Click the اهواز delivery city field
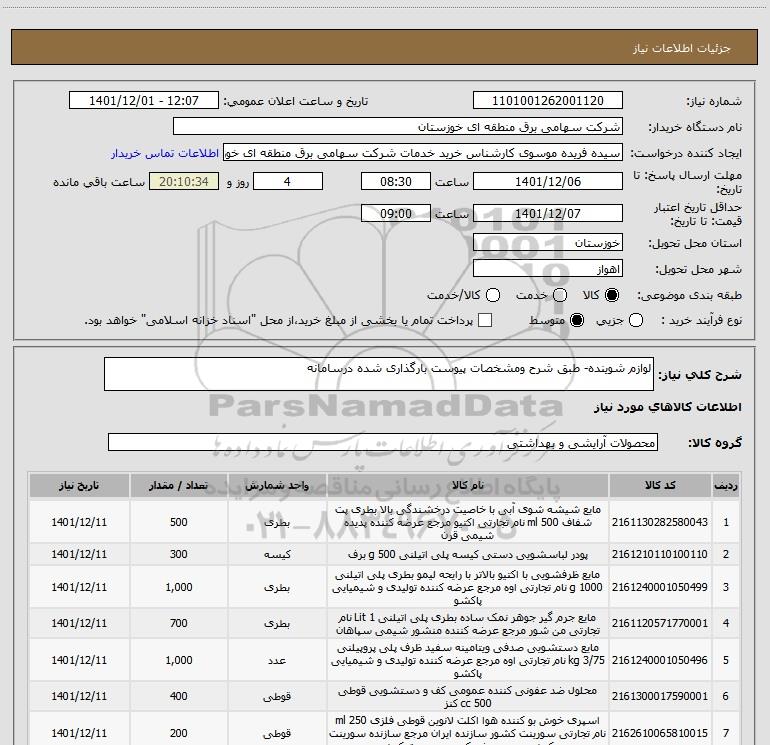Screen dimensions: 770x745 coord(546,269)
